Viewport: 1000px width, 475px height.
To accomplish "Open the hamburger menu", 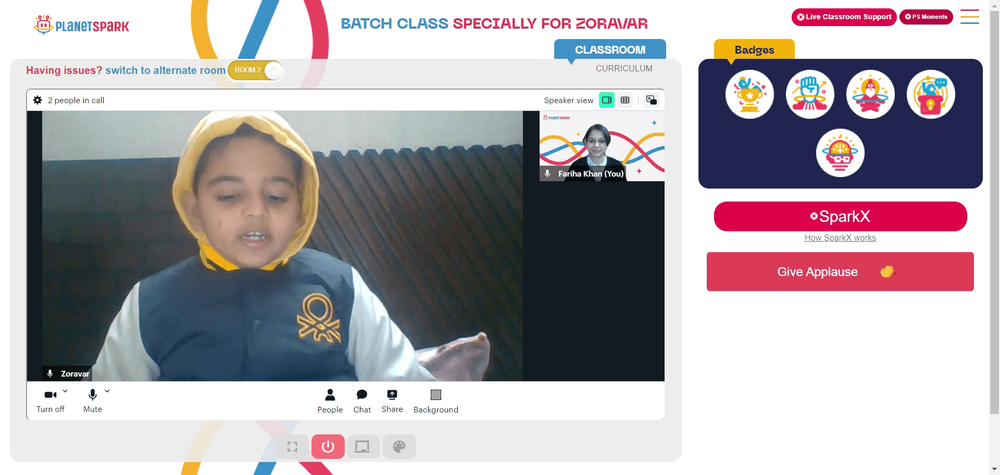I will pyautogui.click(x=969, y=17).
